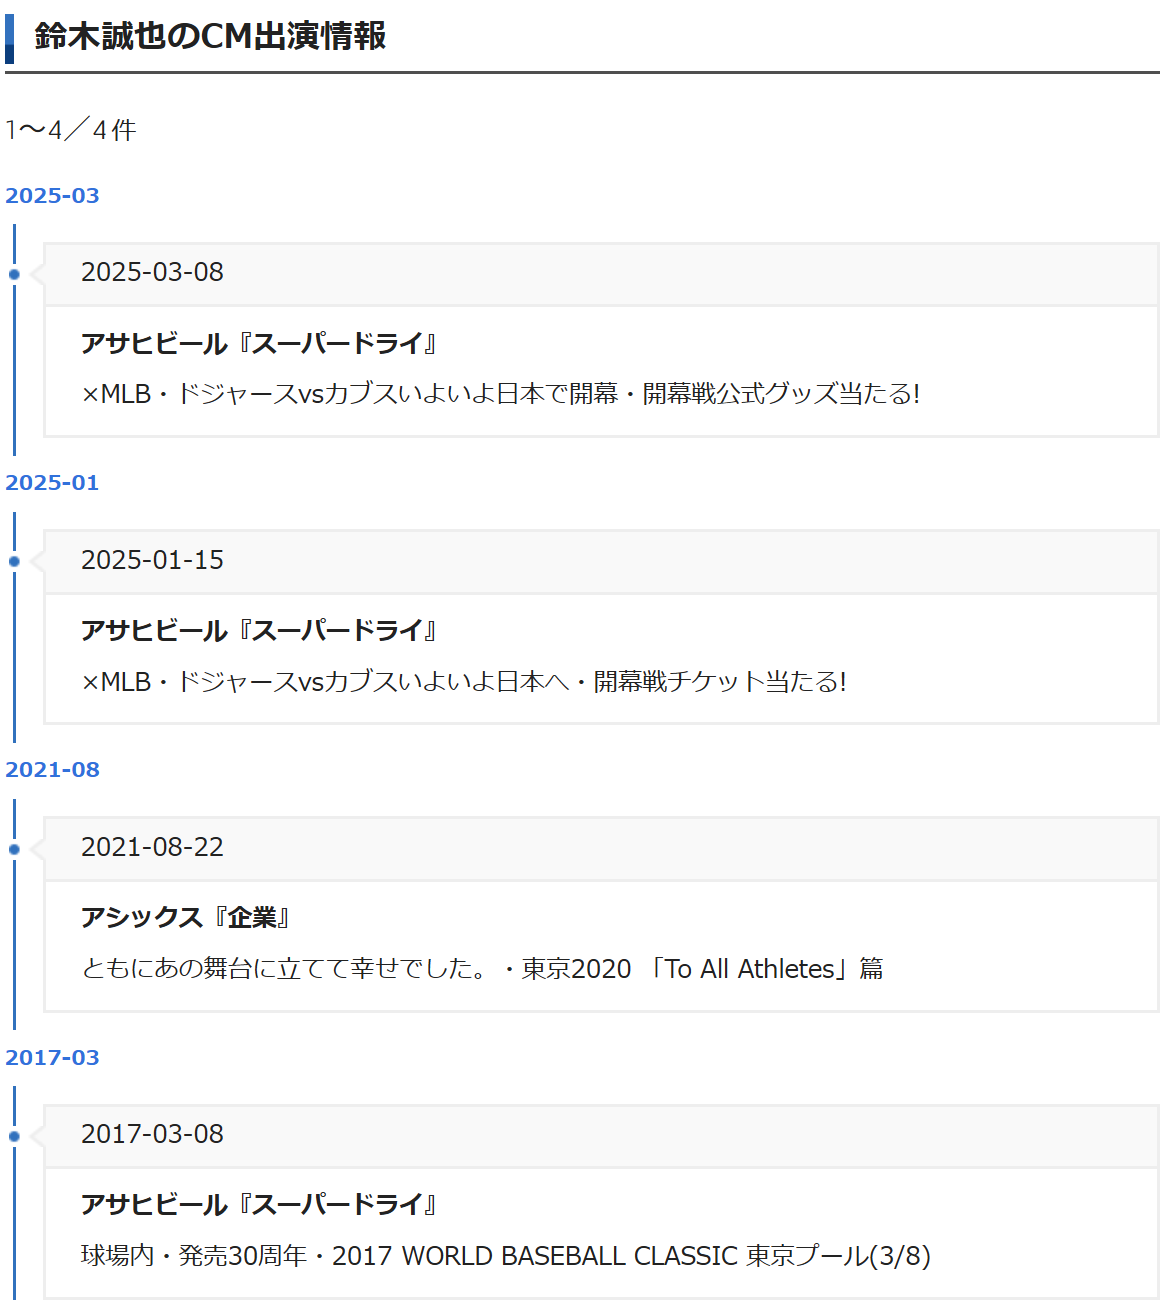Select timeline dot beside 2017-03-08 entry
Image resolution: width=1175 pixels, height=1314 pixels.
pyautogui.click(x=14, y=1136)
